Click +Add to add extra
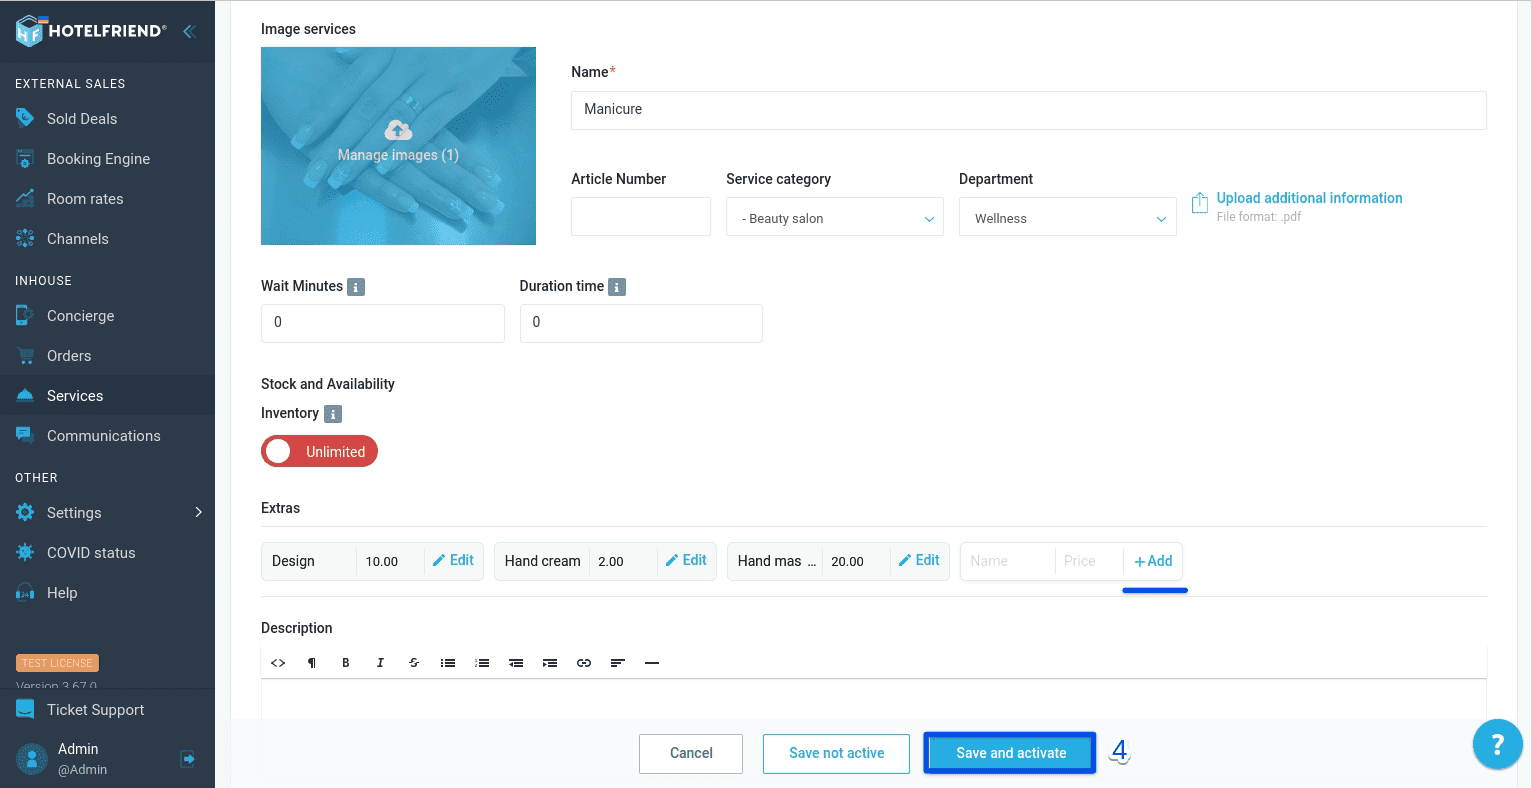Screen dimensions: 1531x788 coord(1153,561)
